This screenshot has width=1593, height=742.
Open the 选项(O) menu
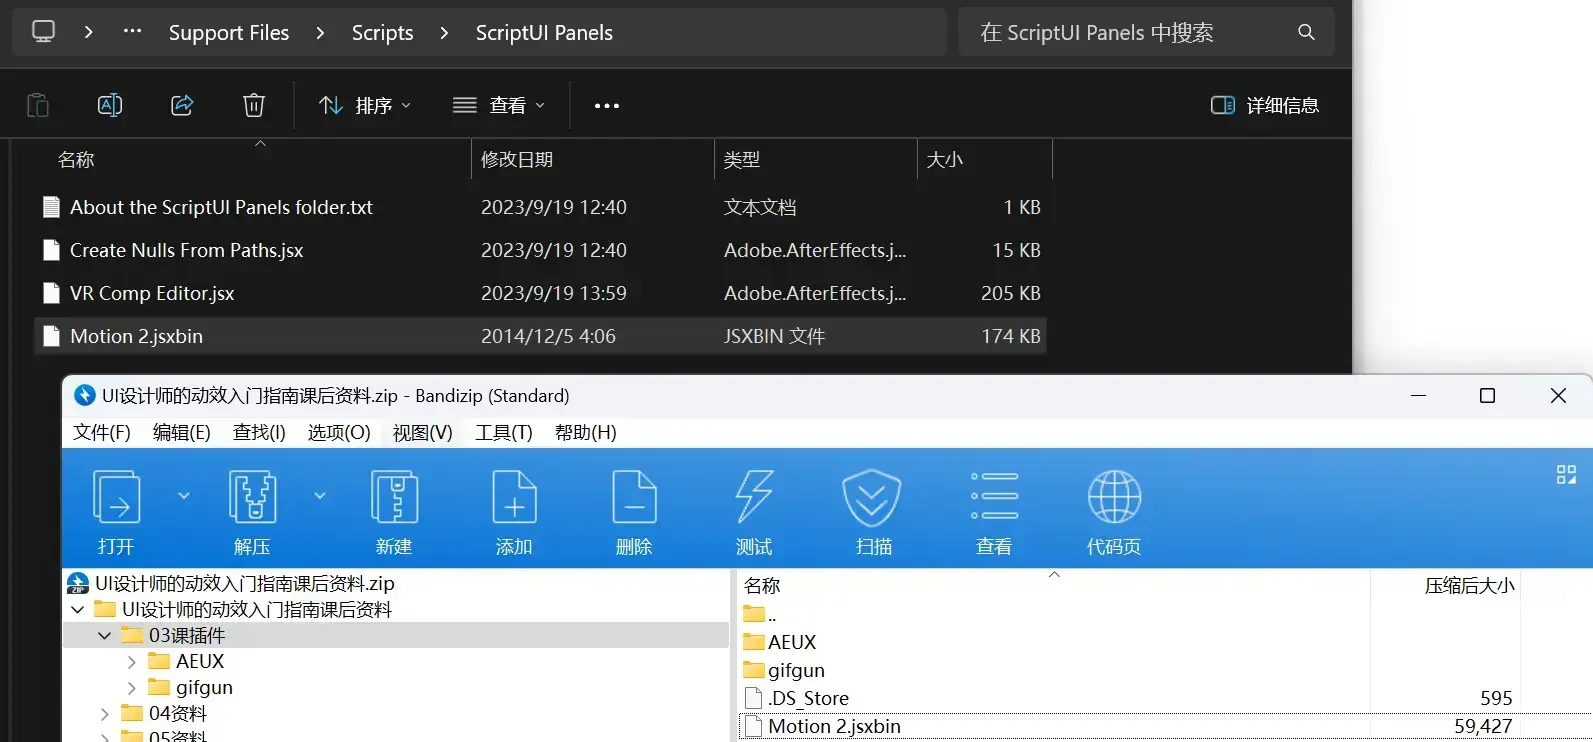(339, 432)
